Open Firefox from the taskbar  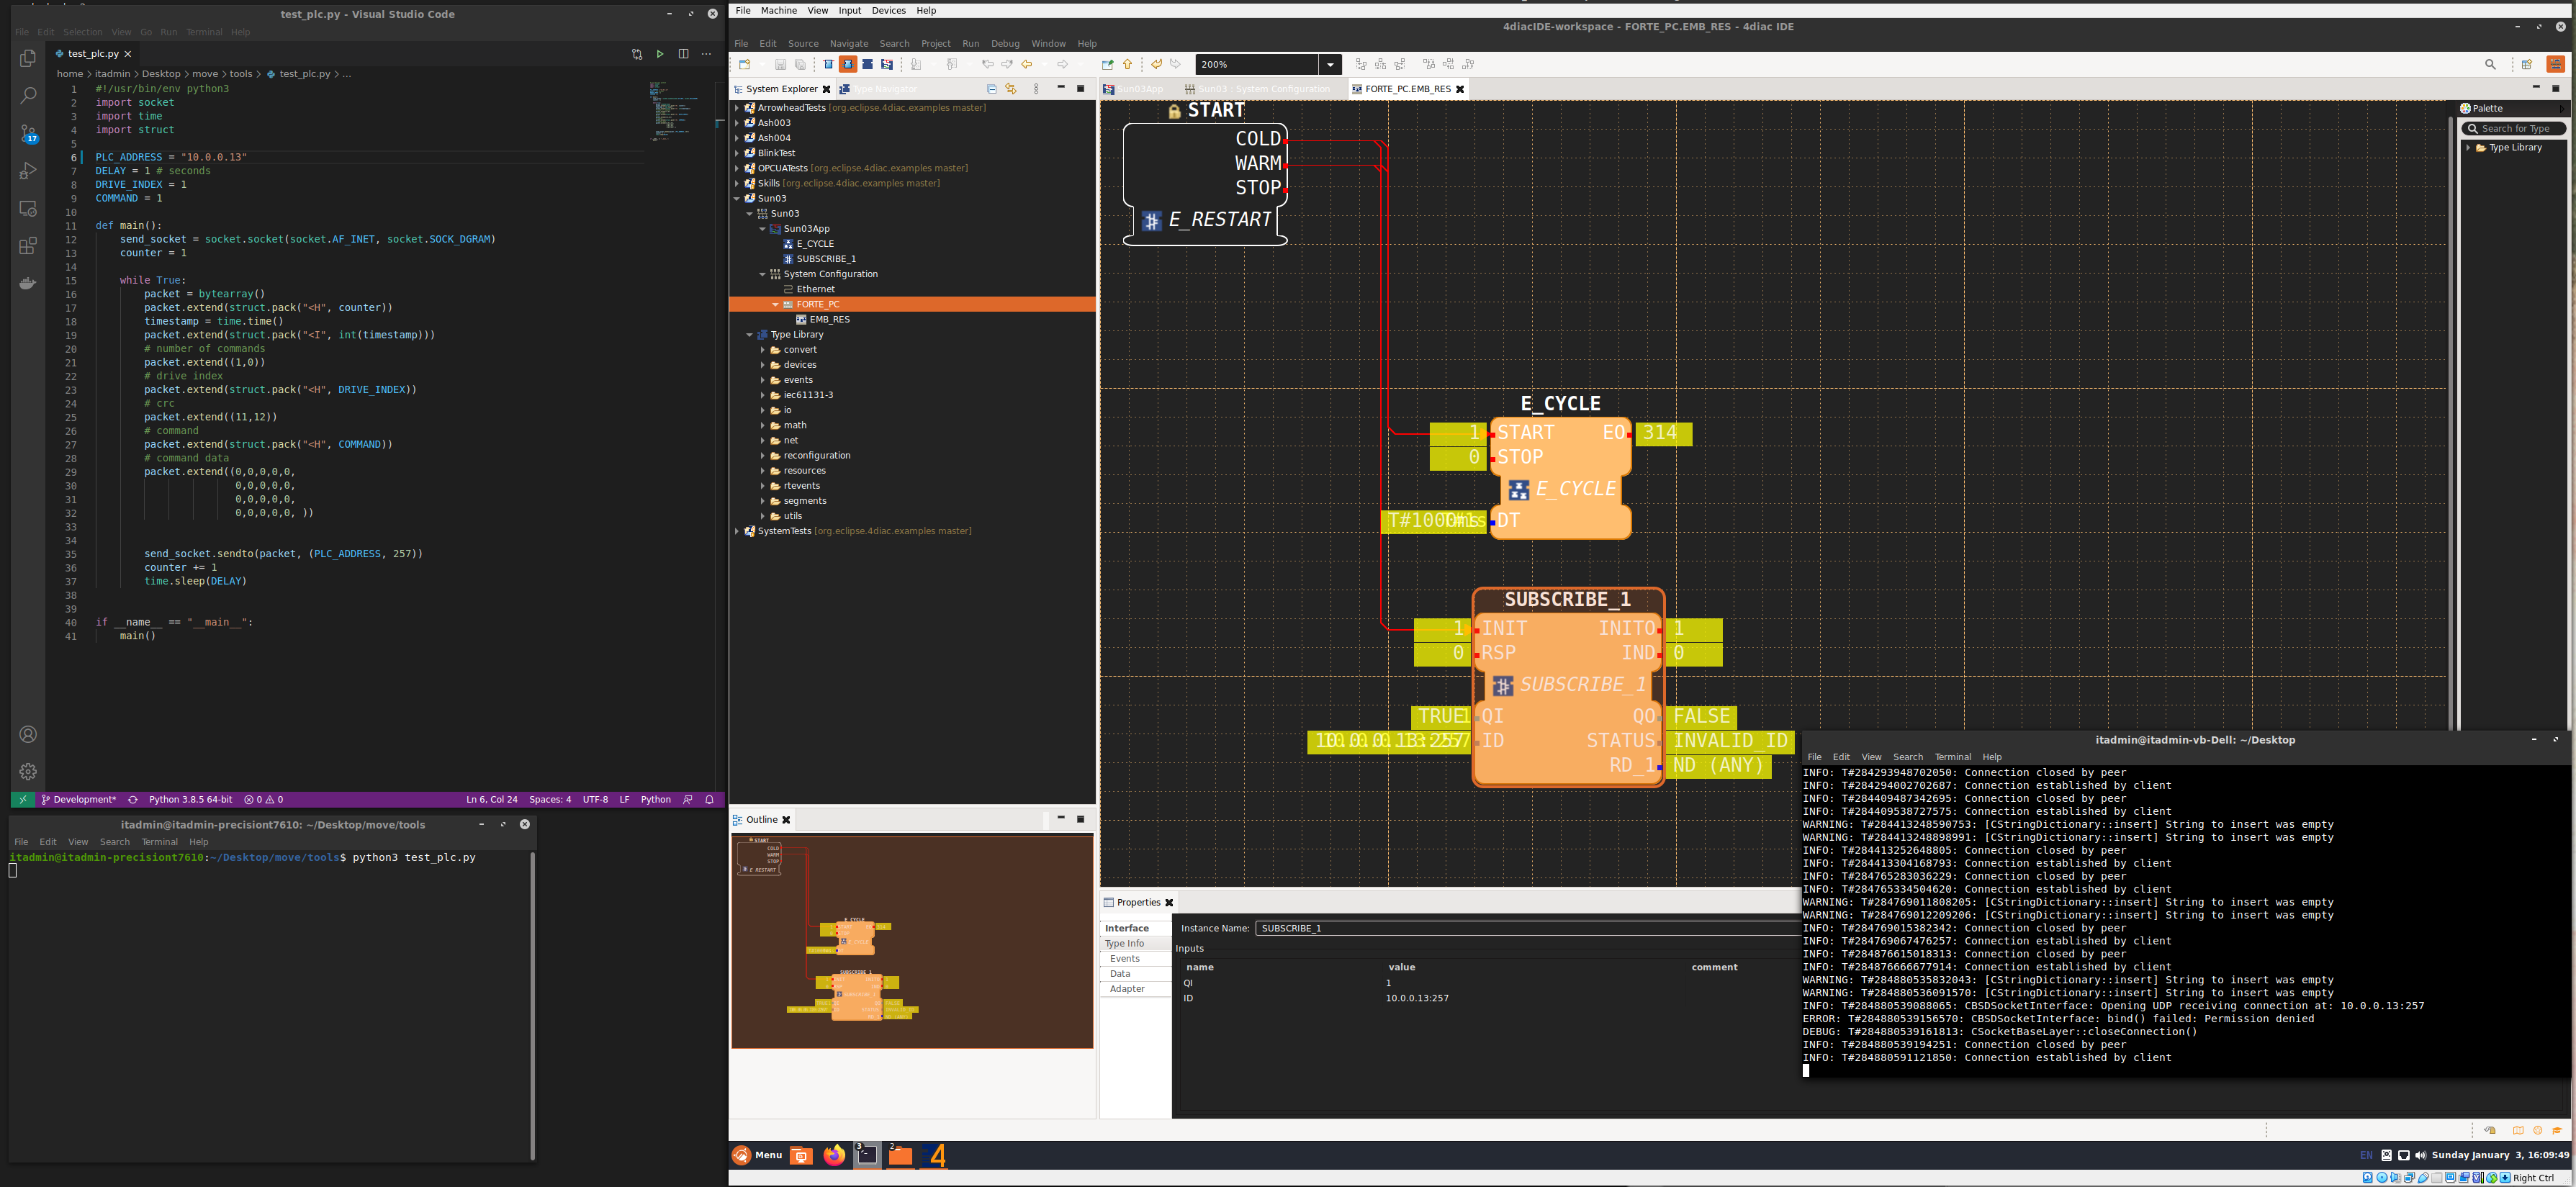click(x=834, y=1155)
